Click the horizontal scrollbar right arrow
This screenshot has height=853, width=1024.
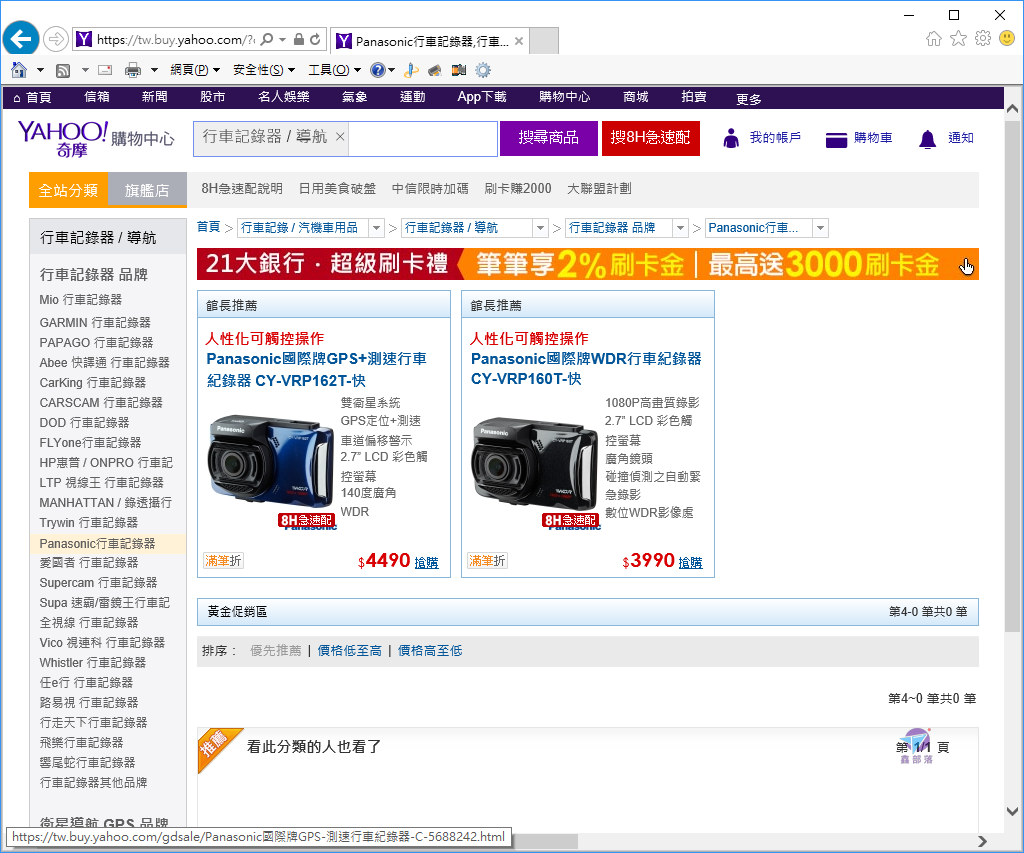pos(982,841)
